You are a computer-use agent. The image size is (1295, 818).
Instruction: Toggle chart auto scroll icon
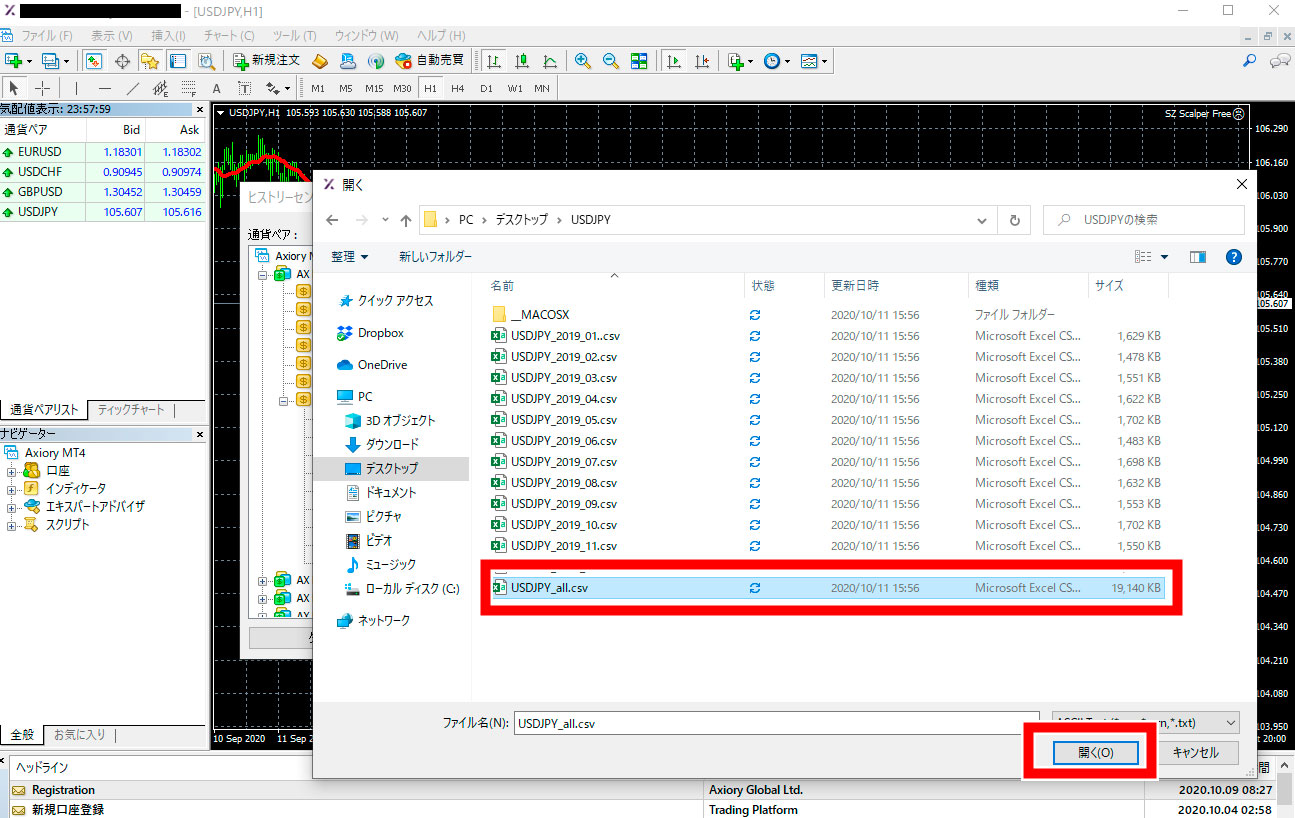(x=674, y=61)
